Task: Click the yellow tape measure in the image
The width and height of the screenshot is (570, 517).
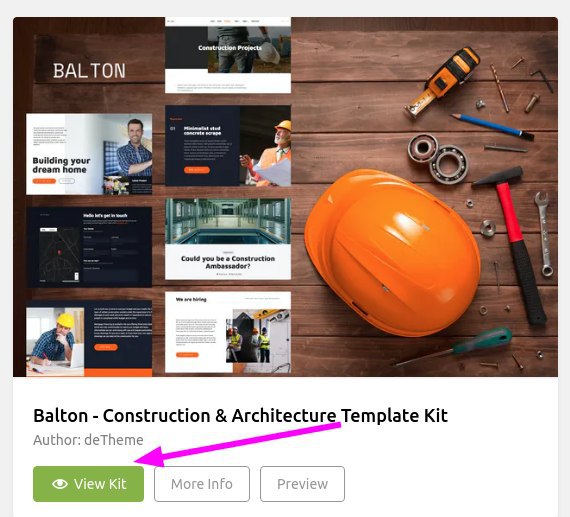Action: (442, 82)
